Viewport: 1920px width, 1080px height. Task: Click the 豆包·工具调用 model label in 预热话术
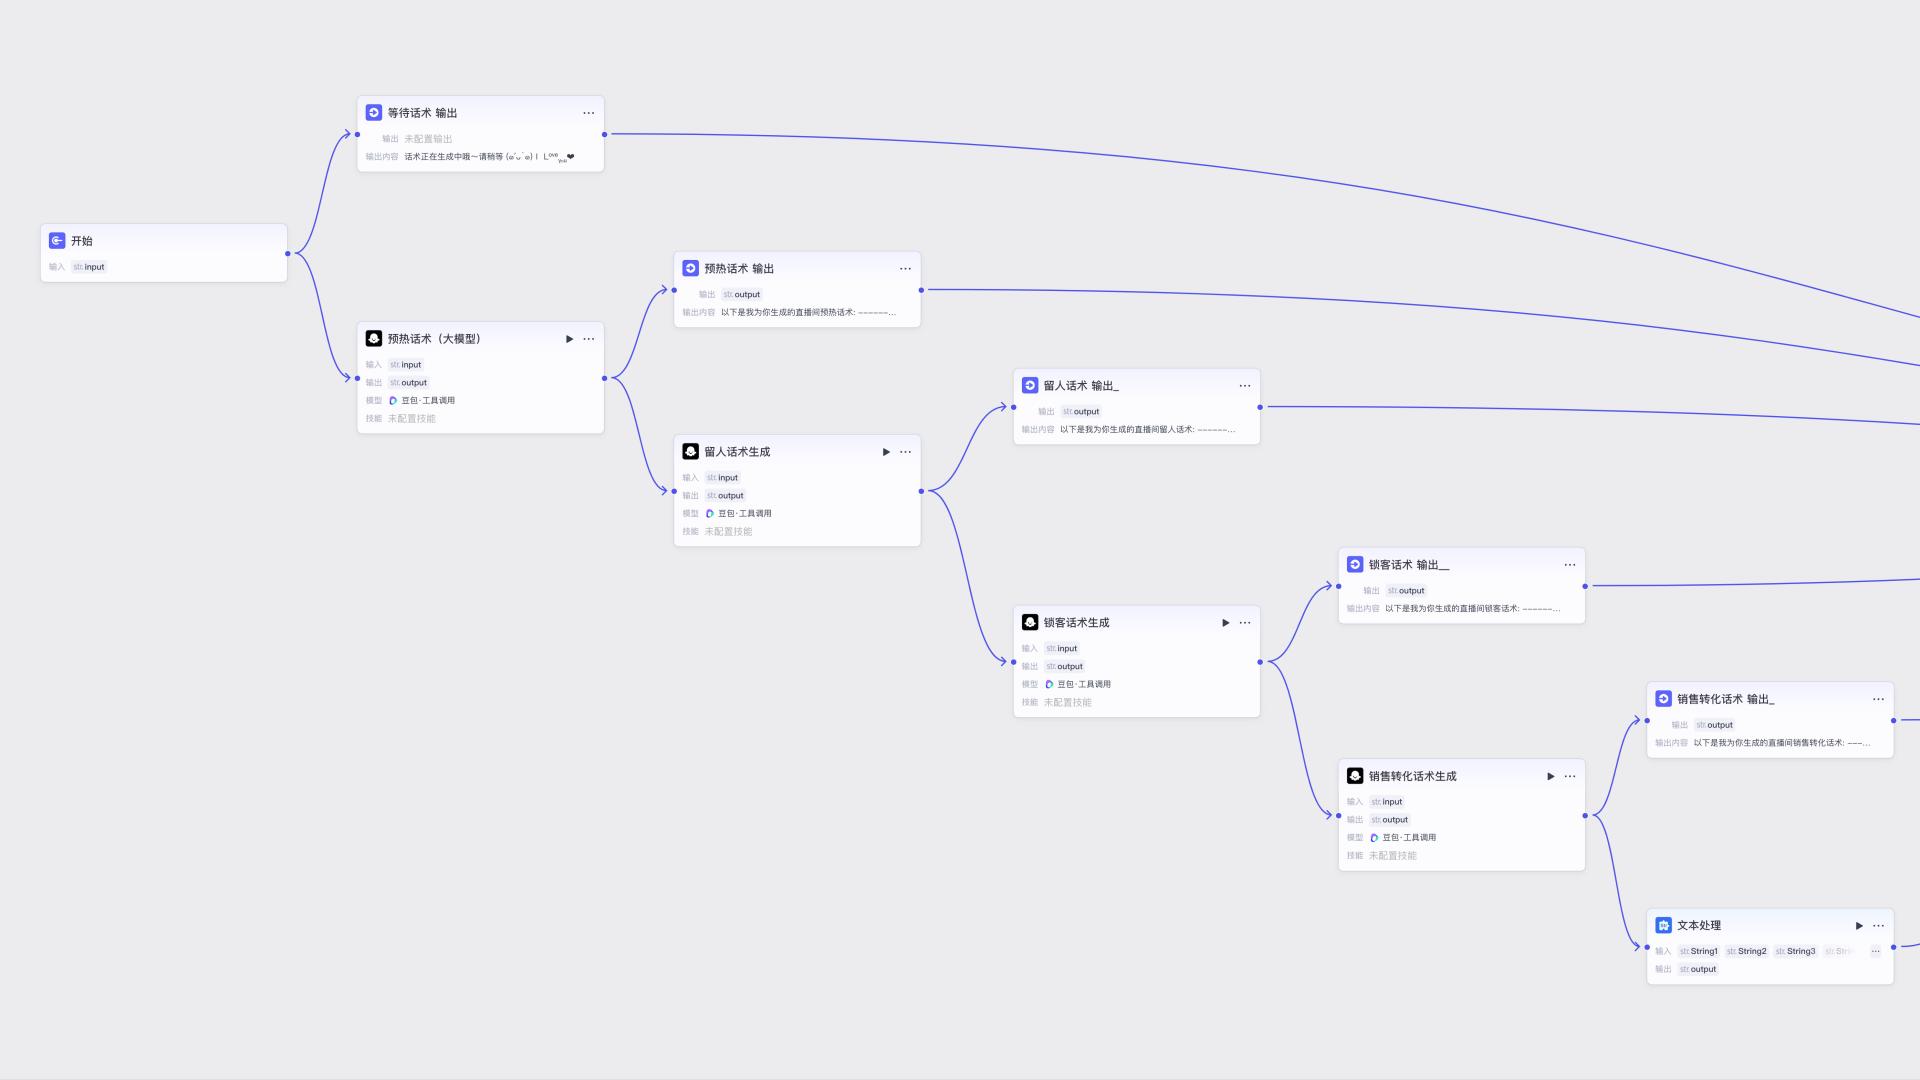tap(428, 400)
